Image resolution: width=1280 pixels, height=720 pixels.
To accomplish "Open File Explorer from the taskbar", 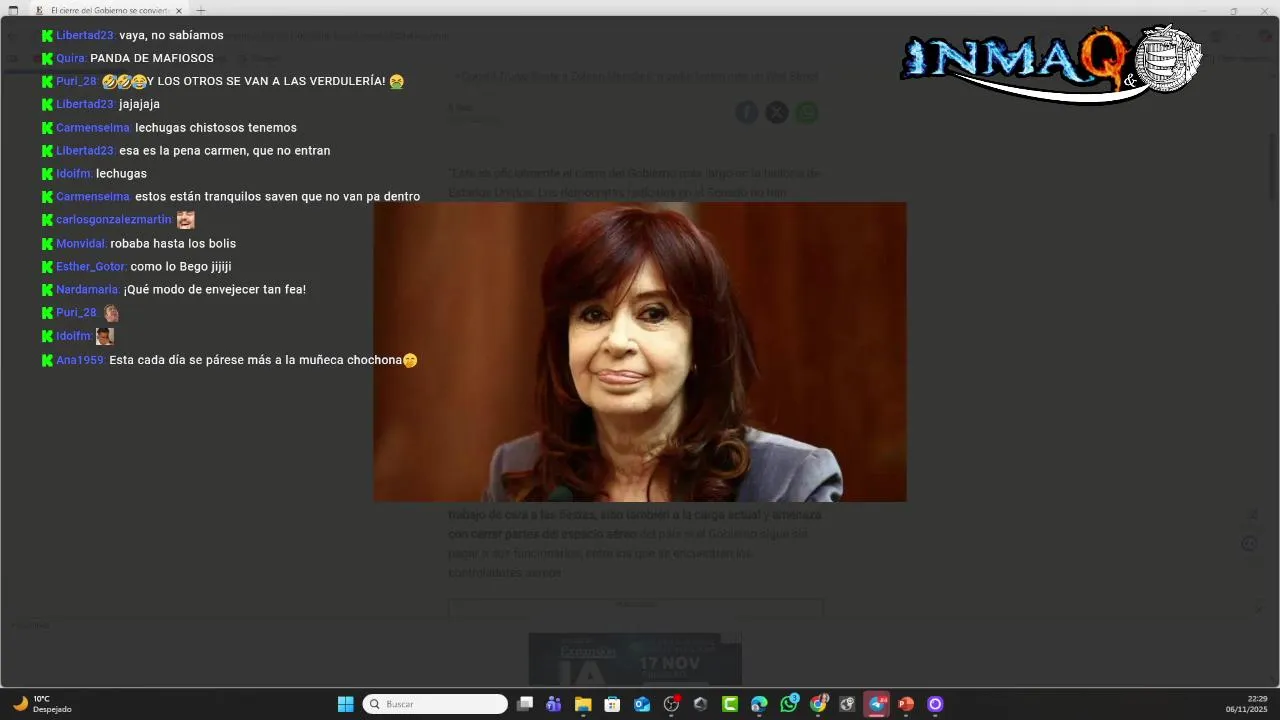I will click(x=583, y=704).
